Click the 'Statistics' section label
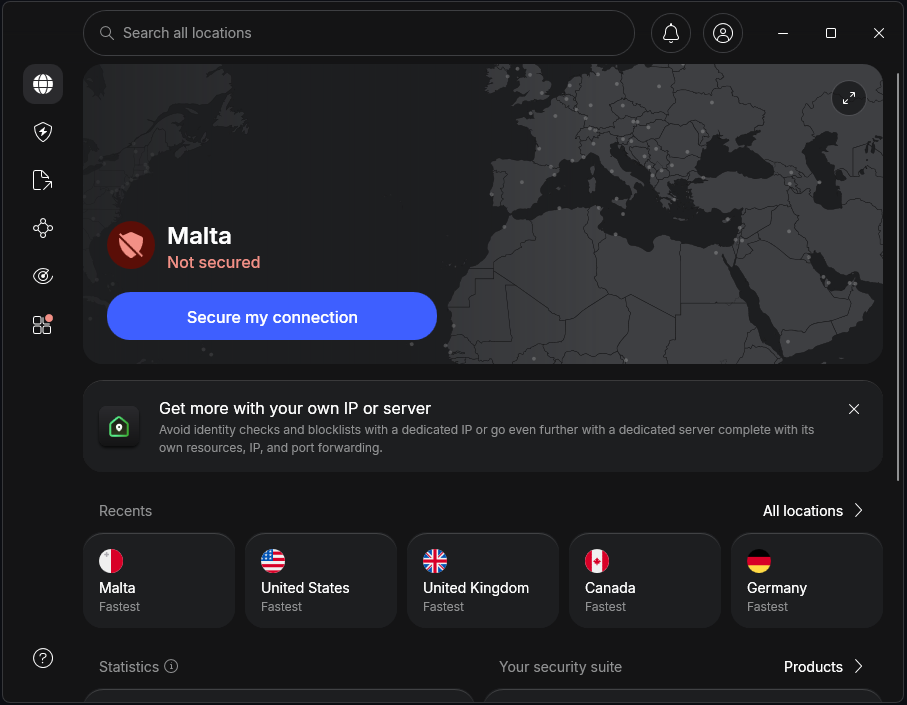The image size is (907, 705). pyautogui.click(x=129, y=667)
